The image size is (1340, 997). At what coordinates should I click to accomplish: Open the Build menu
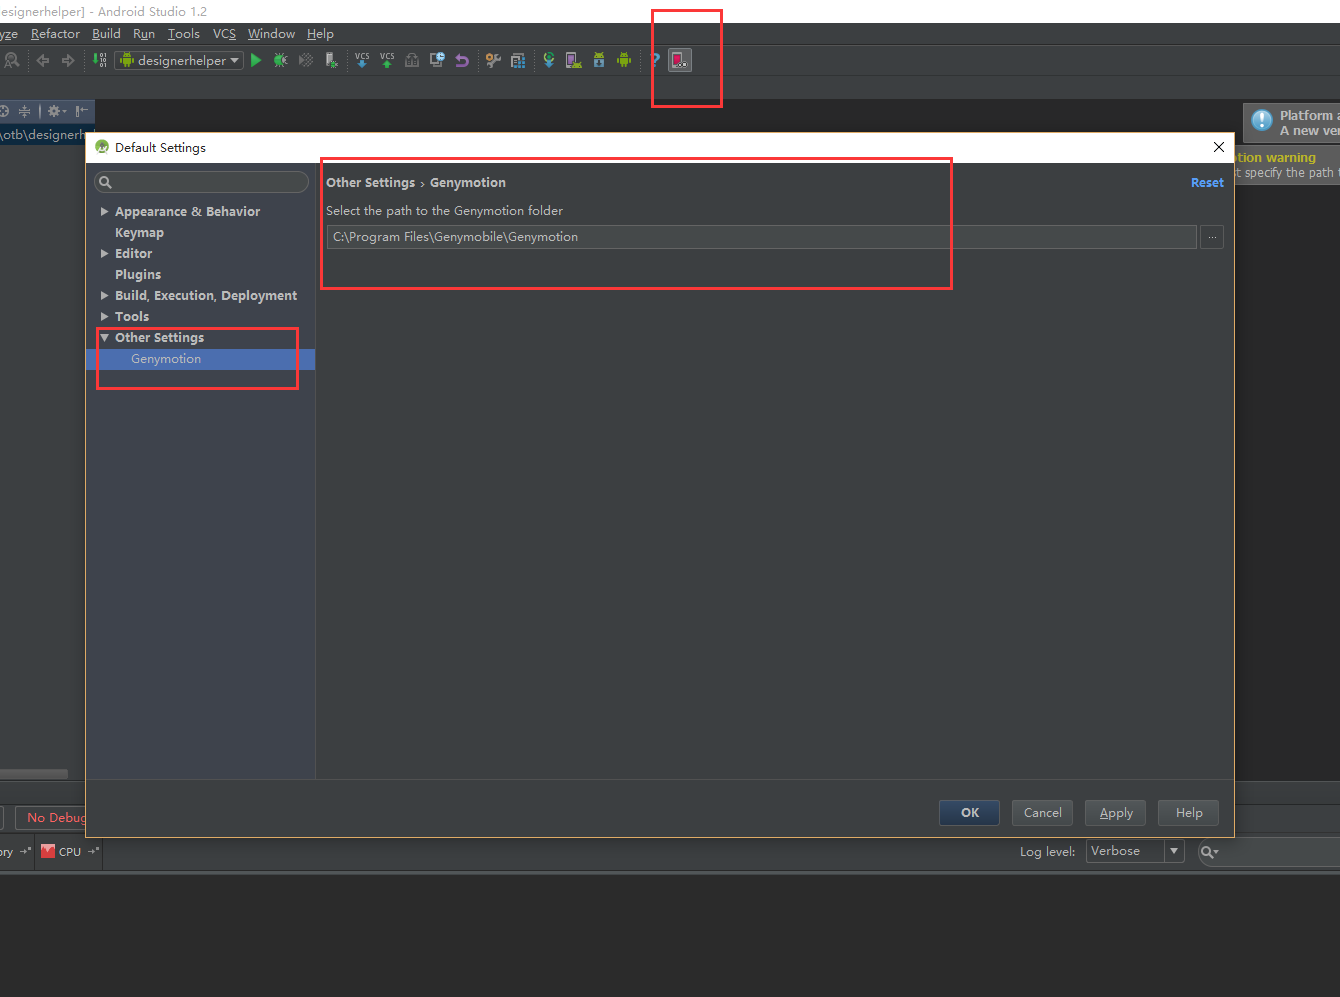click(x=106, y=34)
